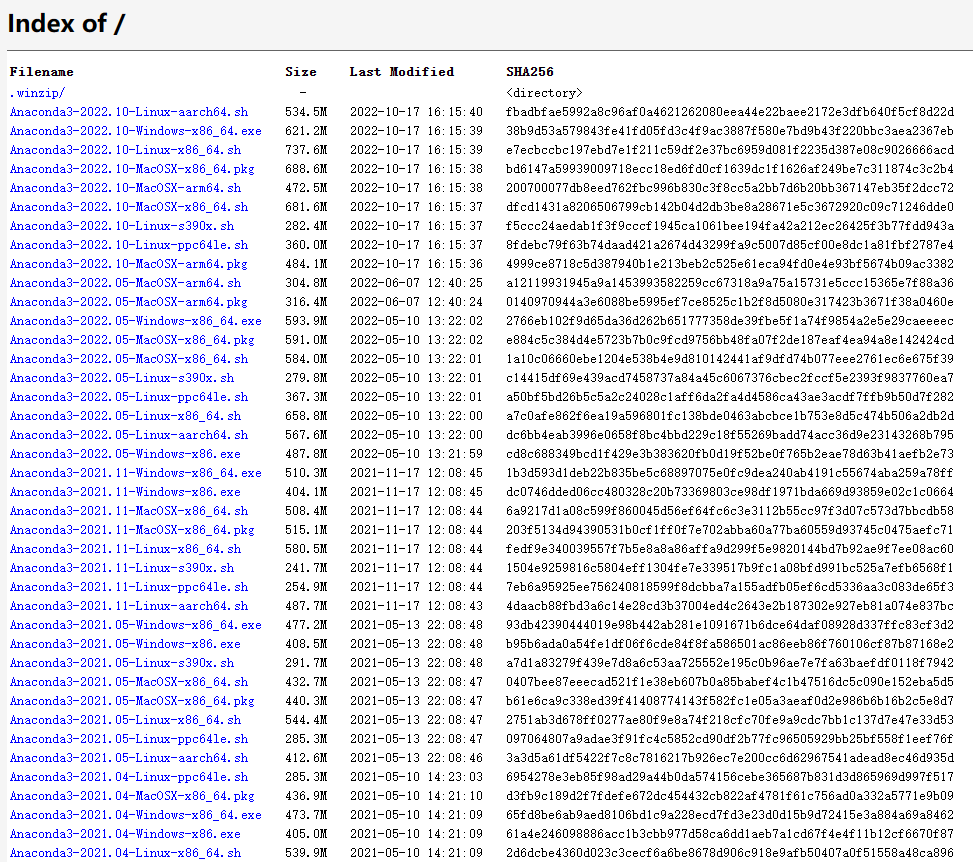Image resolution: width=973 pixels, height=862 pixels.
Task: Select Anaconda3-2022.10-MacOSX-arm64.sh link
Action: pyautogui.click(x=125, y=188)
